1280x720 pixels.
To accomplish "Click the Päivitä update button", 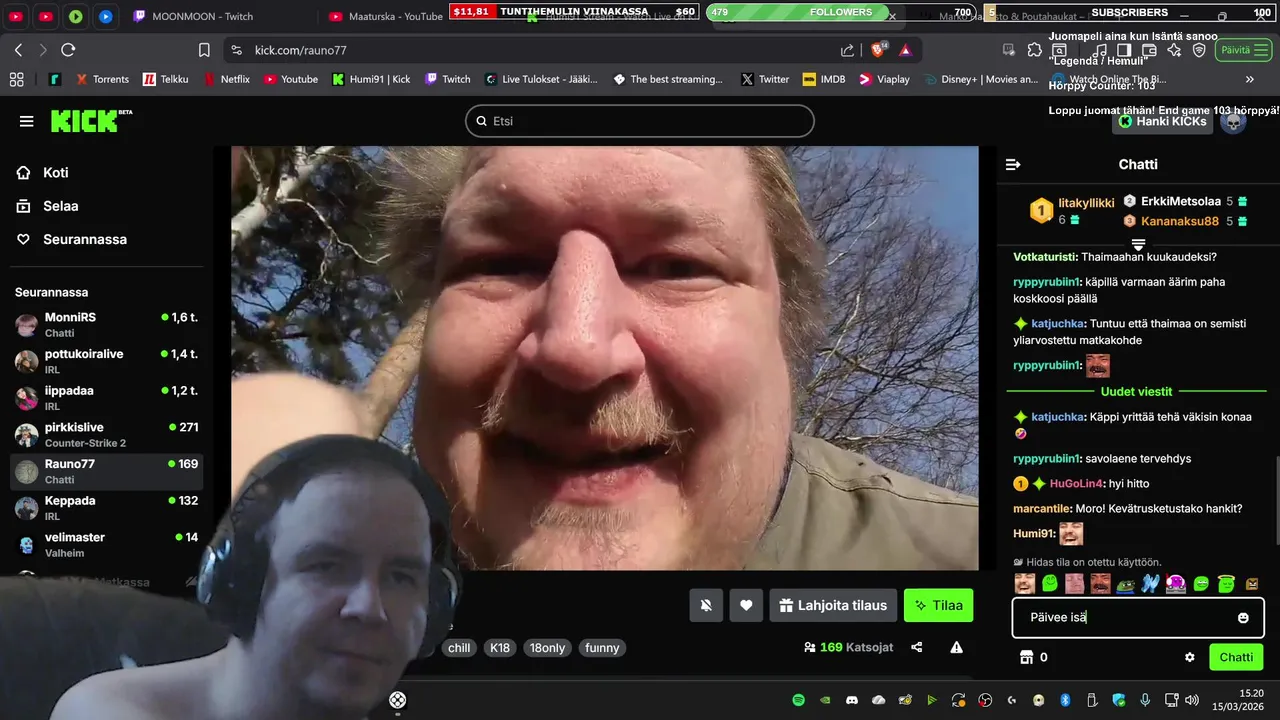I will pos(1242,50).
